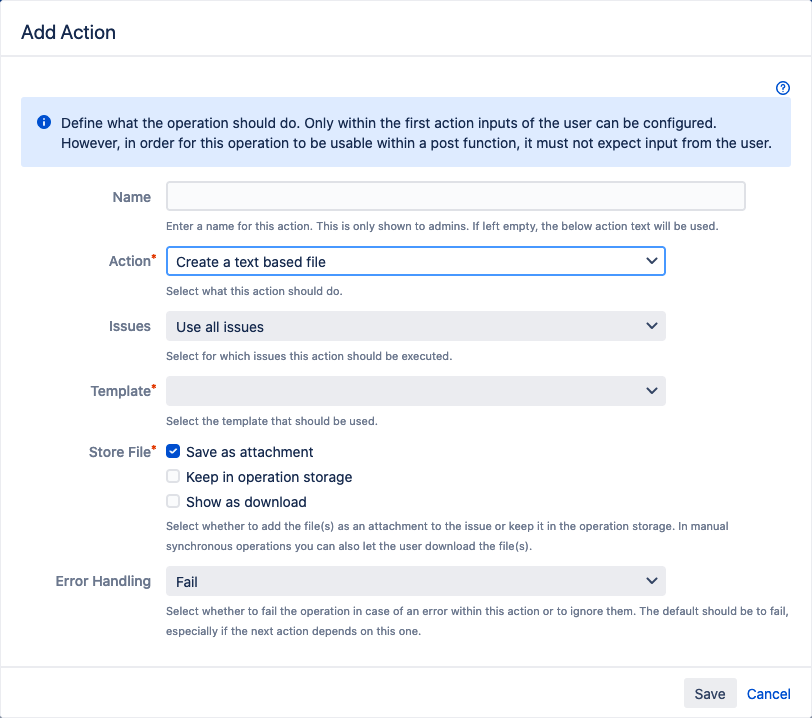Viewport: 812px width, 718px height.
Task: Click the 'Add Action' dialog title
Action: (x=68, y=32)
